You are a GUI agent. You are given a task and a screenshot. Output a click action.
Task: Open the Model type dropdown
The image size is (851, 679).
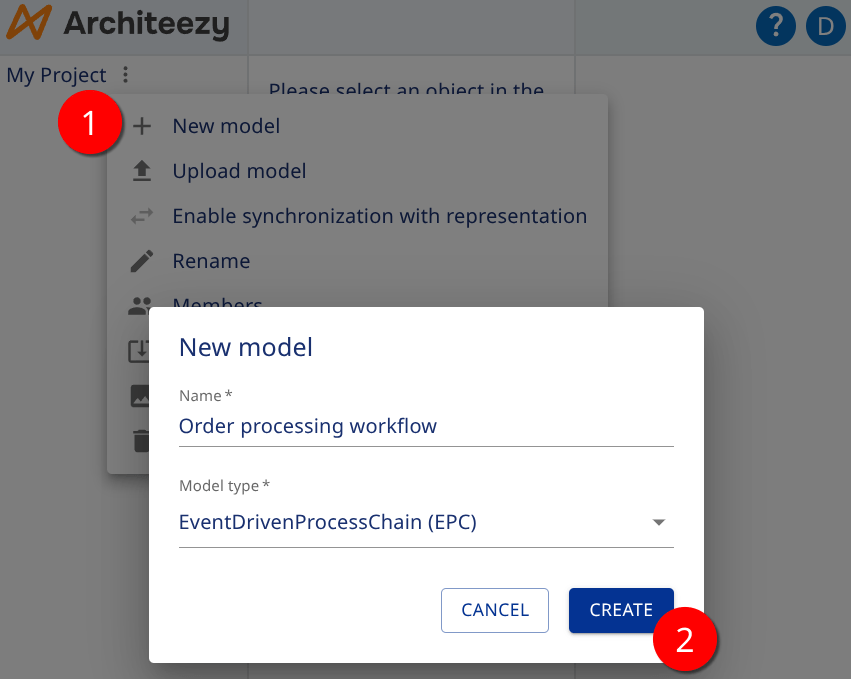(x=658, y=521)
